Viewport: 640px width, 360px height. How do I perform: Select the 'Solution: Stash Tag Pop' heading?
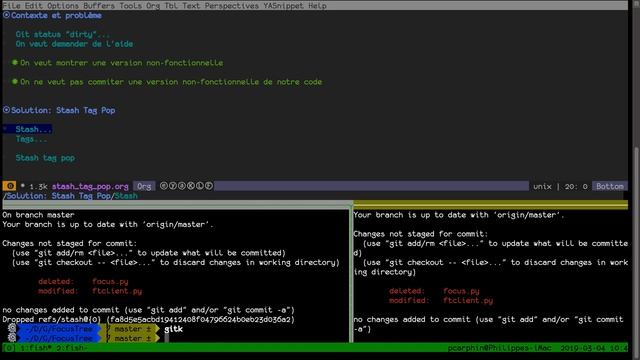tap(63, 110)
